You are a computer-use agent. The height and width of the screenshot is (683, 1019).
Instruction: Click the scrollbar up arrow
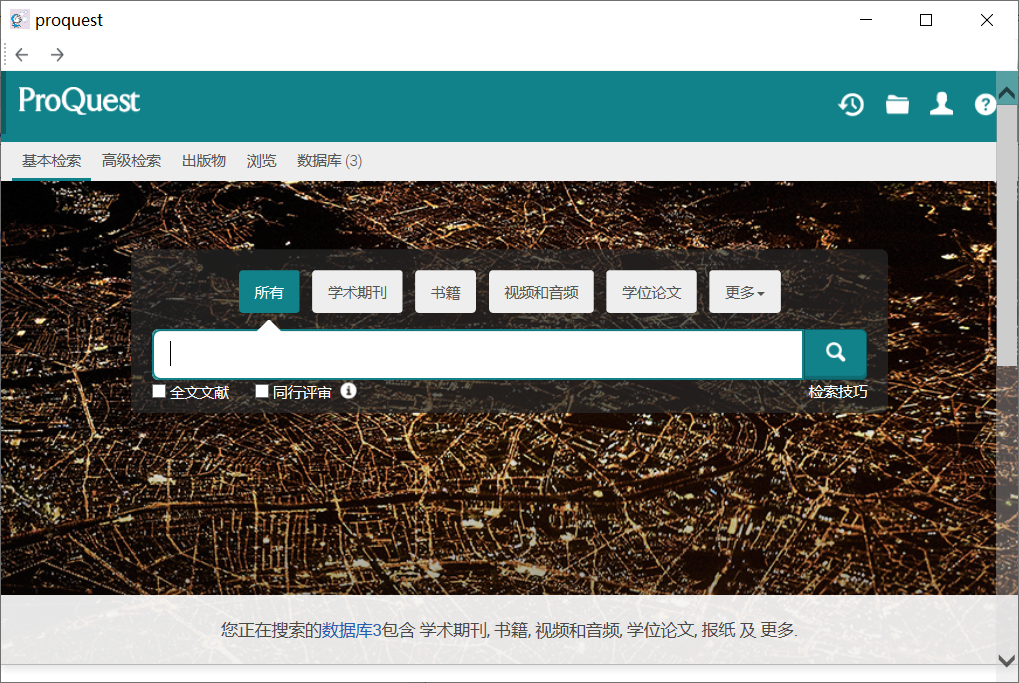tap(1007, 94)
